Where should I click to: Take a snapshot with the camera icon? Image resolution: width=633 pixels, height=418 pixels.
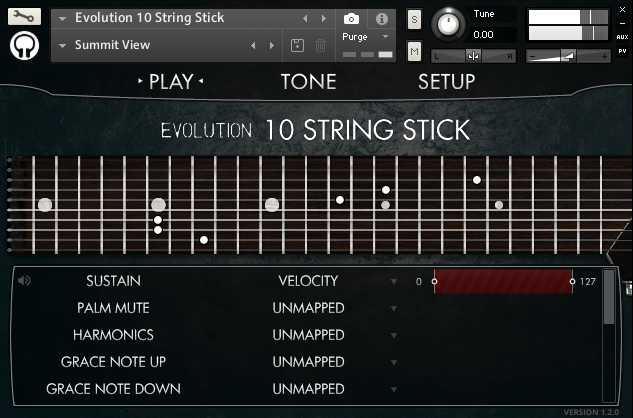(351, 19)
